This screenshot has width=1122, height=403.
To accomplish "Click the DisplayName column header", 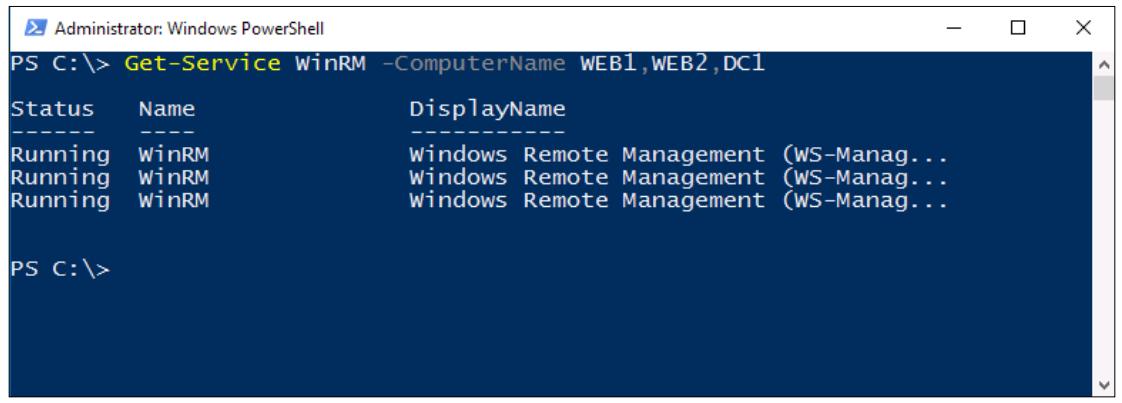I will 487,110.
